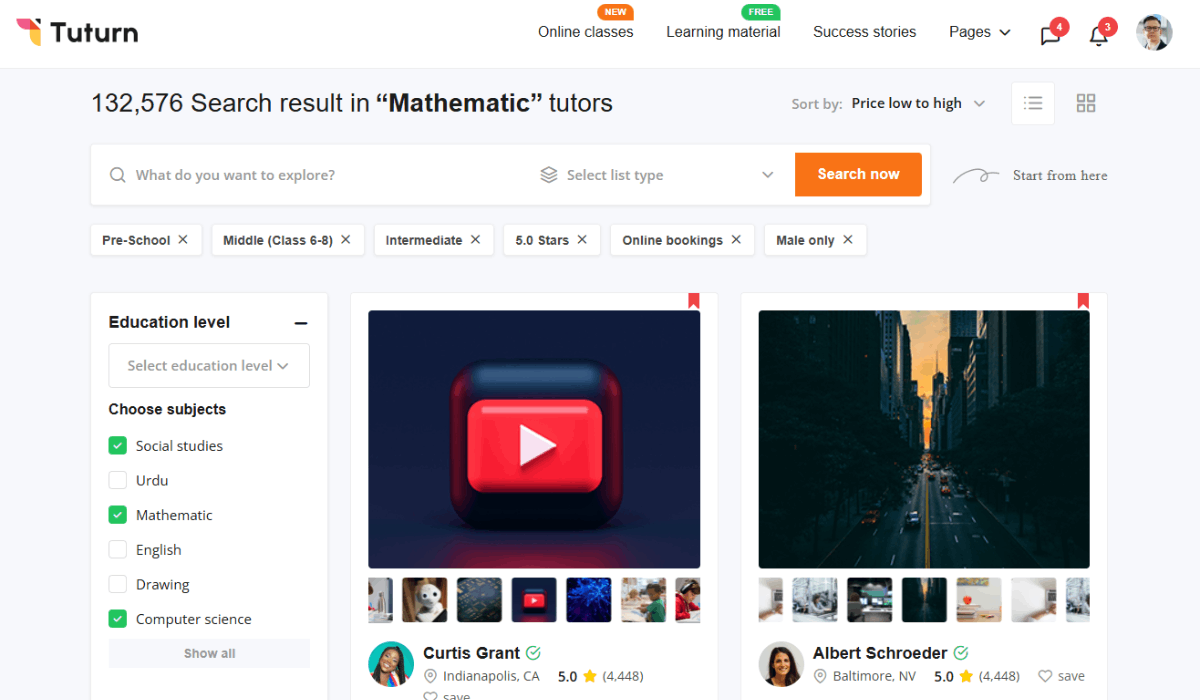Click the 'Choose subjects' heading
Screen dimensions: 1200x700
point(167,409)
